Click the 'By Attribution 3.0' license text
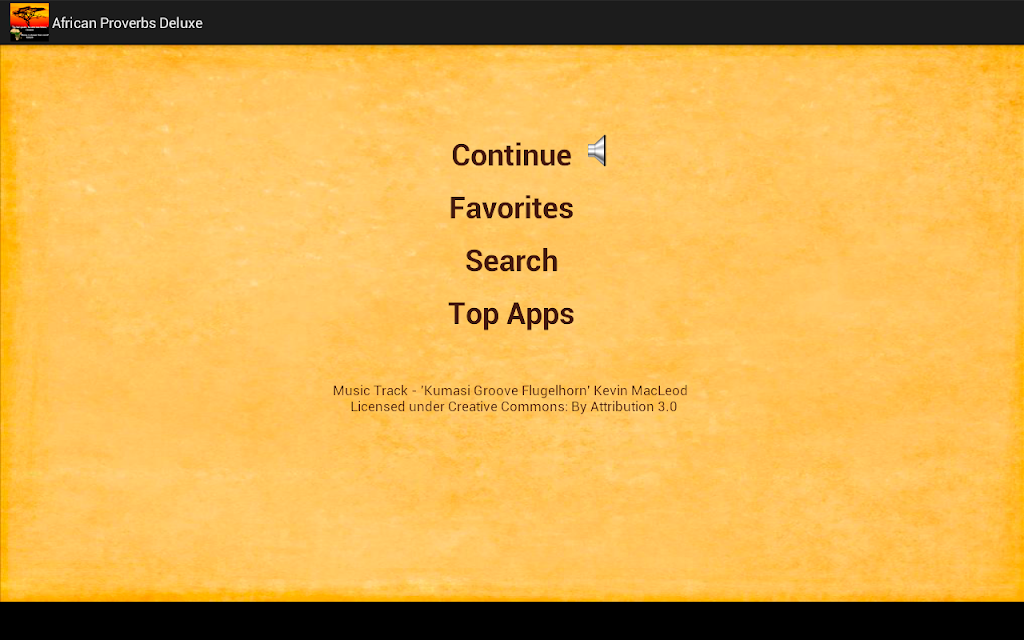Screen dimensions: 1024x640 (624, 407)
